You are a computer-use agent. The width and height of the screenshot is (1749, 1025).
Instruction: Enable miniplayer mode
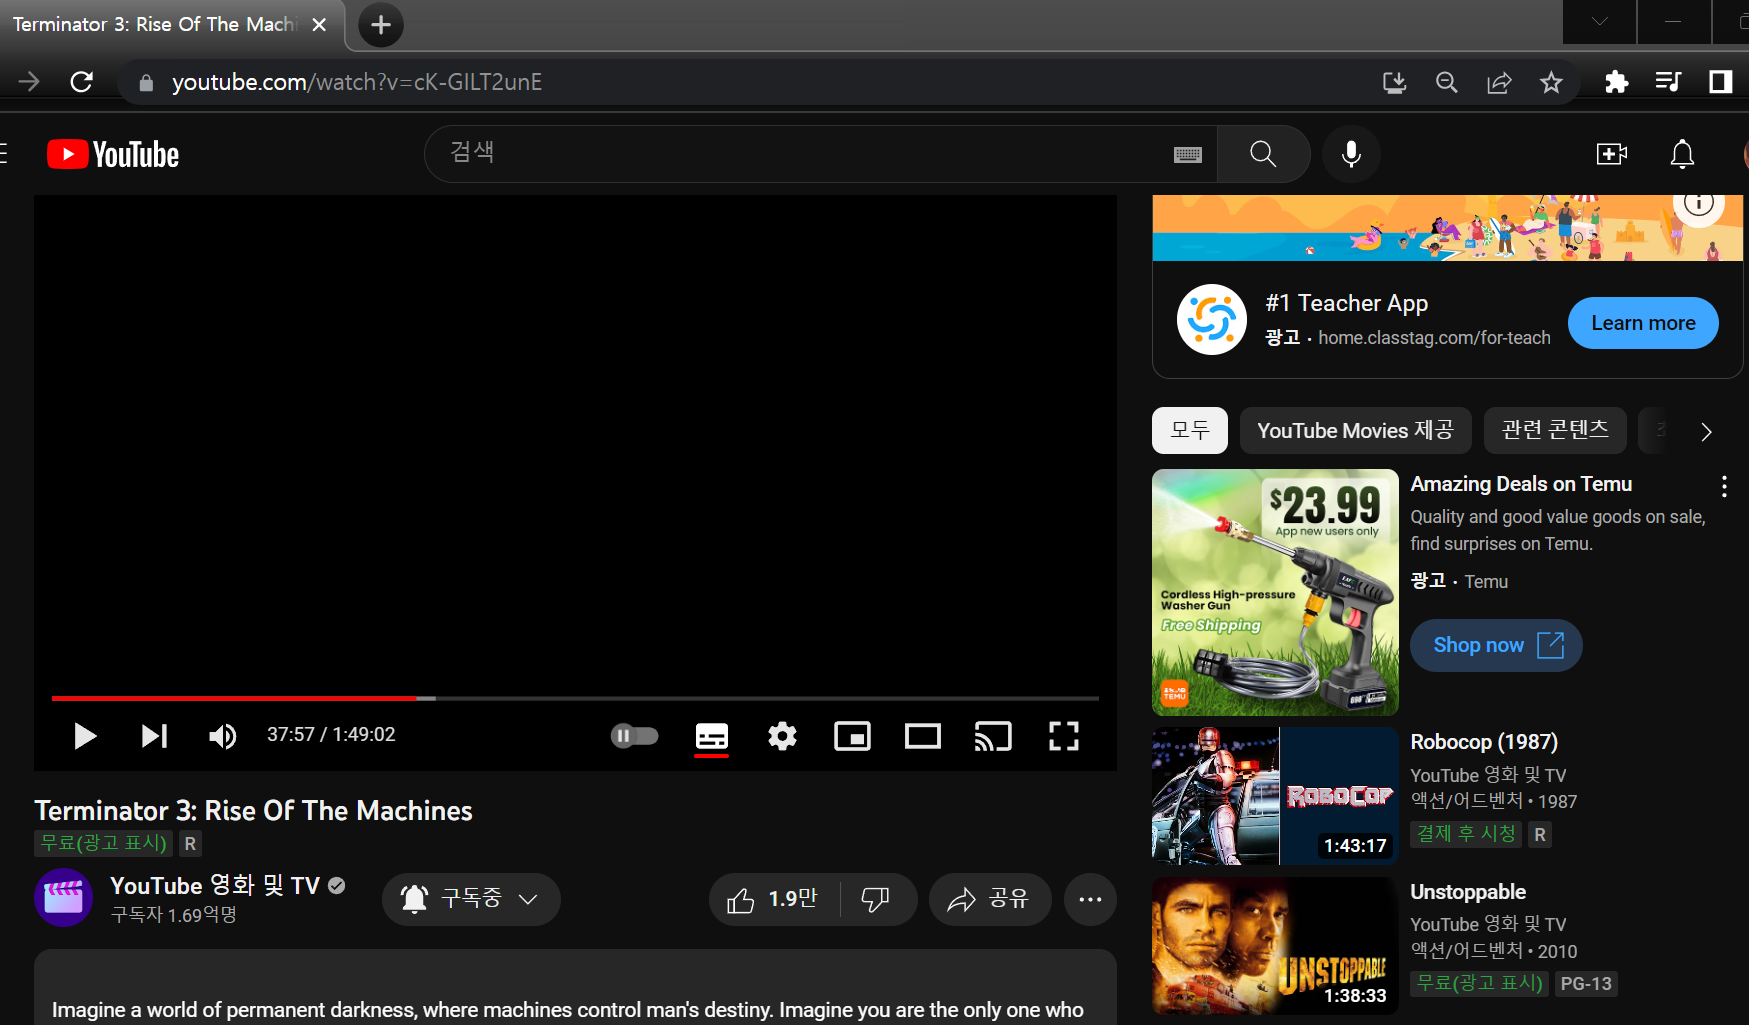(x=852, y=737)
